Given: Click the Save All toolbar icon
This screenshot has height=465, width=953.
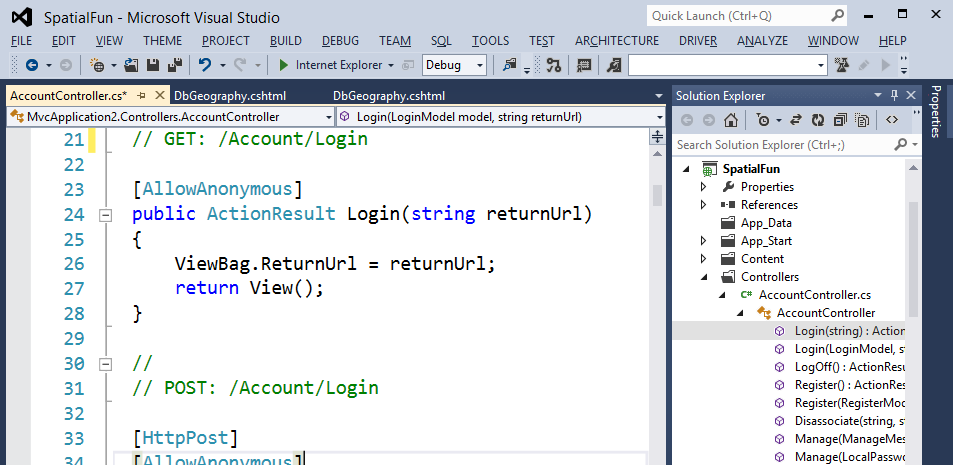Looking at the screenshot, I should point(174,65).
